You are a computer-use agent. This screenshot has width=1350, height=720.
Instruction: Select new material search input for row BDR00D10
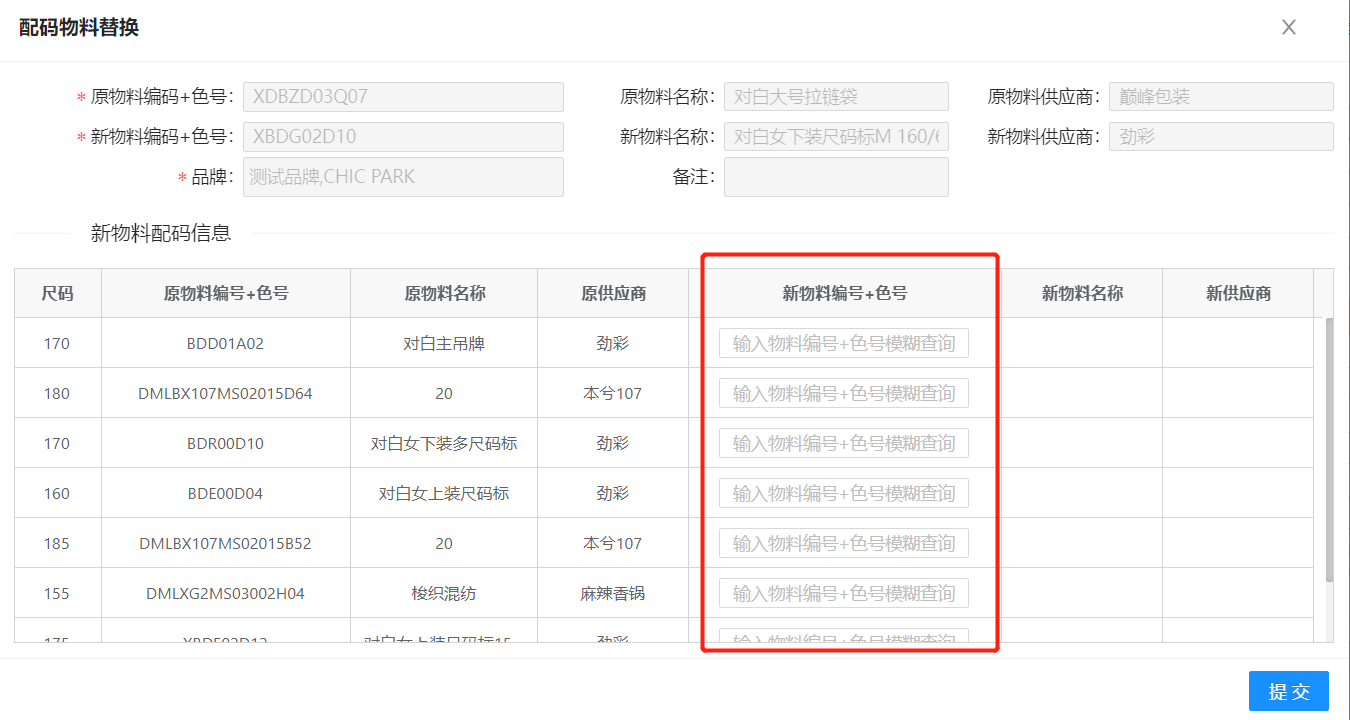[843, 444]
